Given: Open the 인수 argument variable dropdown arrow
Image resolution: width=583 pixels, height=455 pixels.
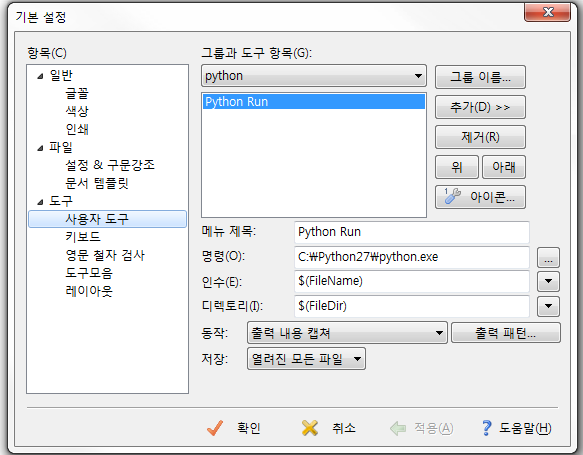Looking at the screenshot, I should (548, 281).
